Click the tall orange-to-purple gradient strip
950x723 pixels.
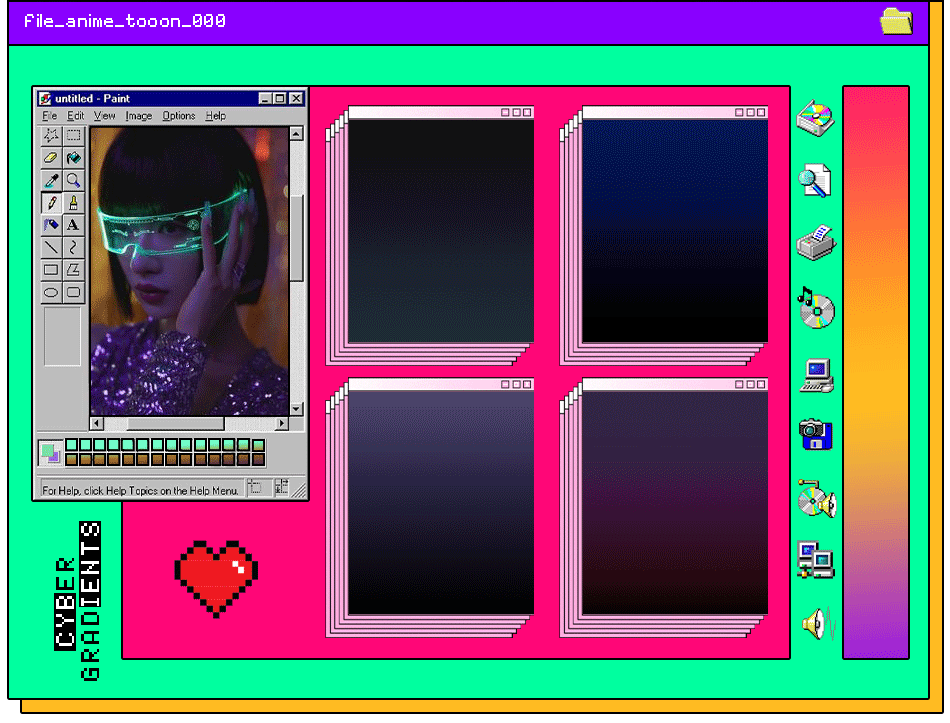876,372
